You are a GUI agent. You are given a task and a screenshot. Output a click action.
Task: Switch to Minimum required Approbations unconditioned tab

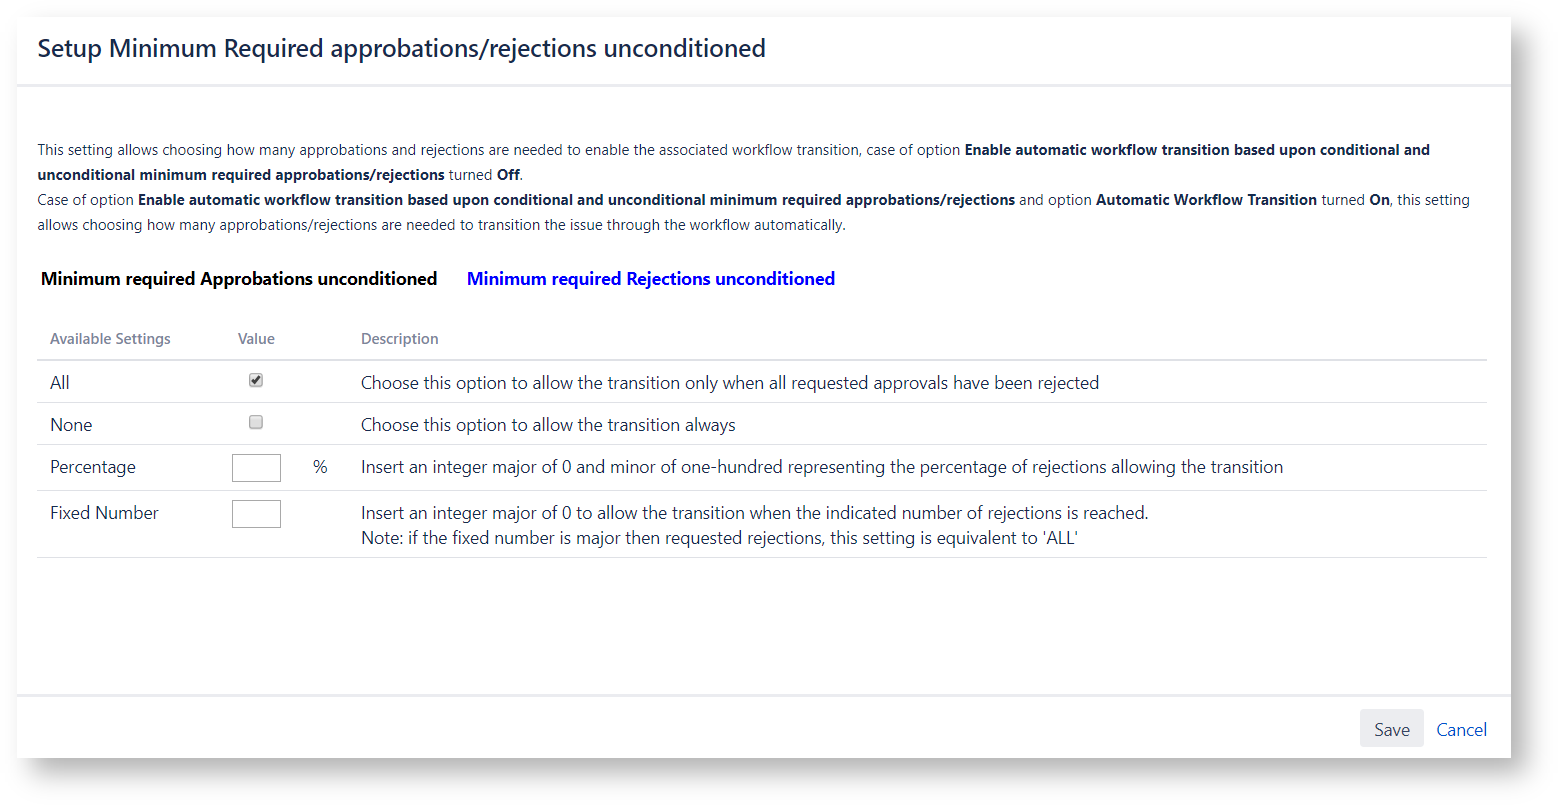(x=239, y=279)
